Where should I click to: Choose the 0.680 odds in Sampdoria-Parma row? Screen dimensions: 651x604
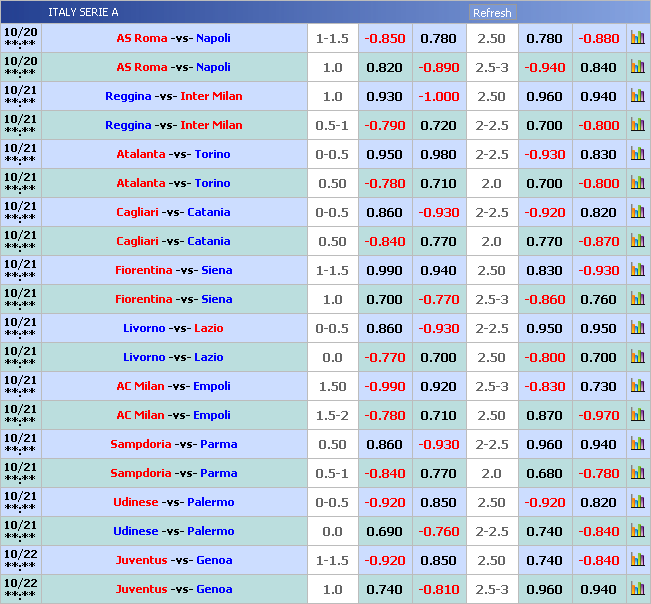(544, 474)
